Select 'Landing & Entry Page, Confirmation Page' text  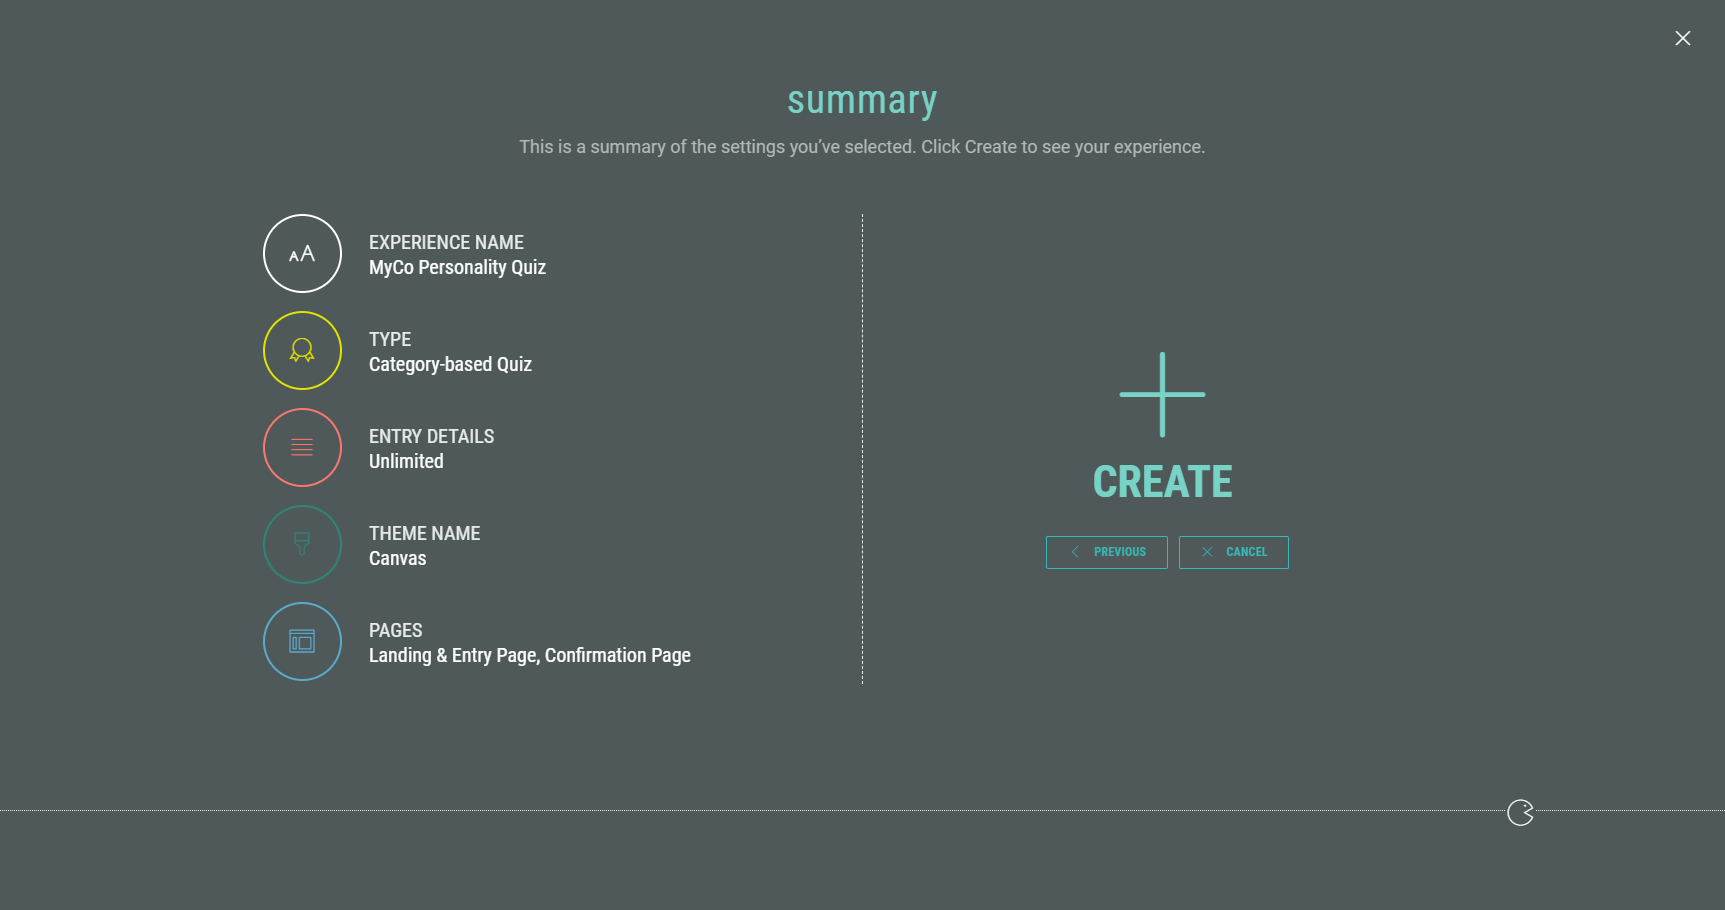(529, 656)
